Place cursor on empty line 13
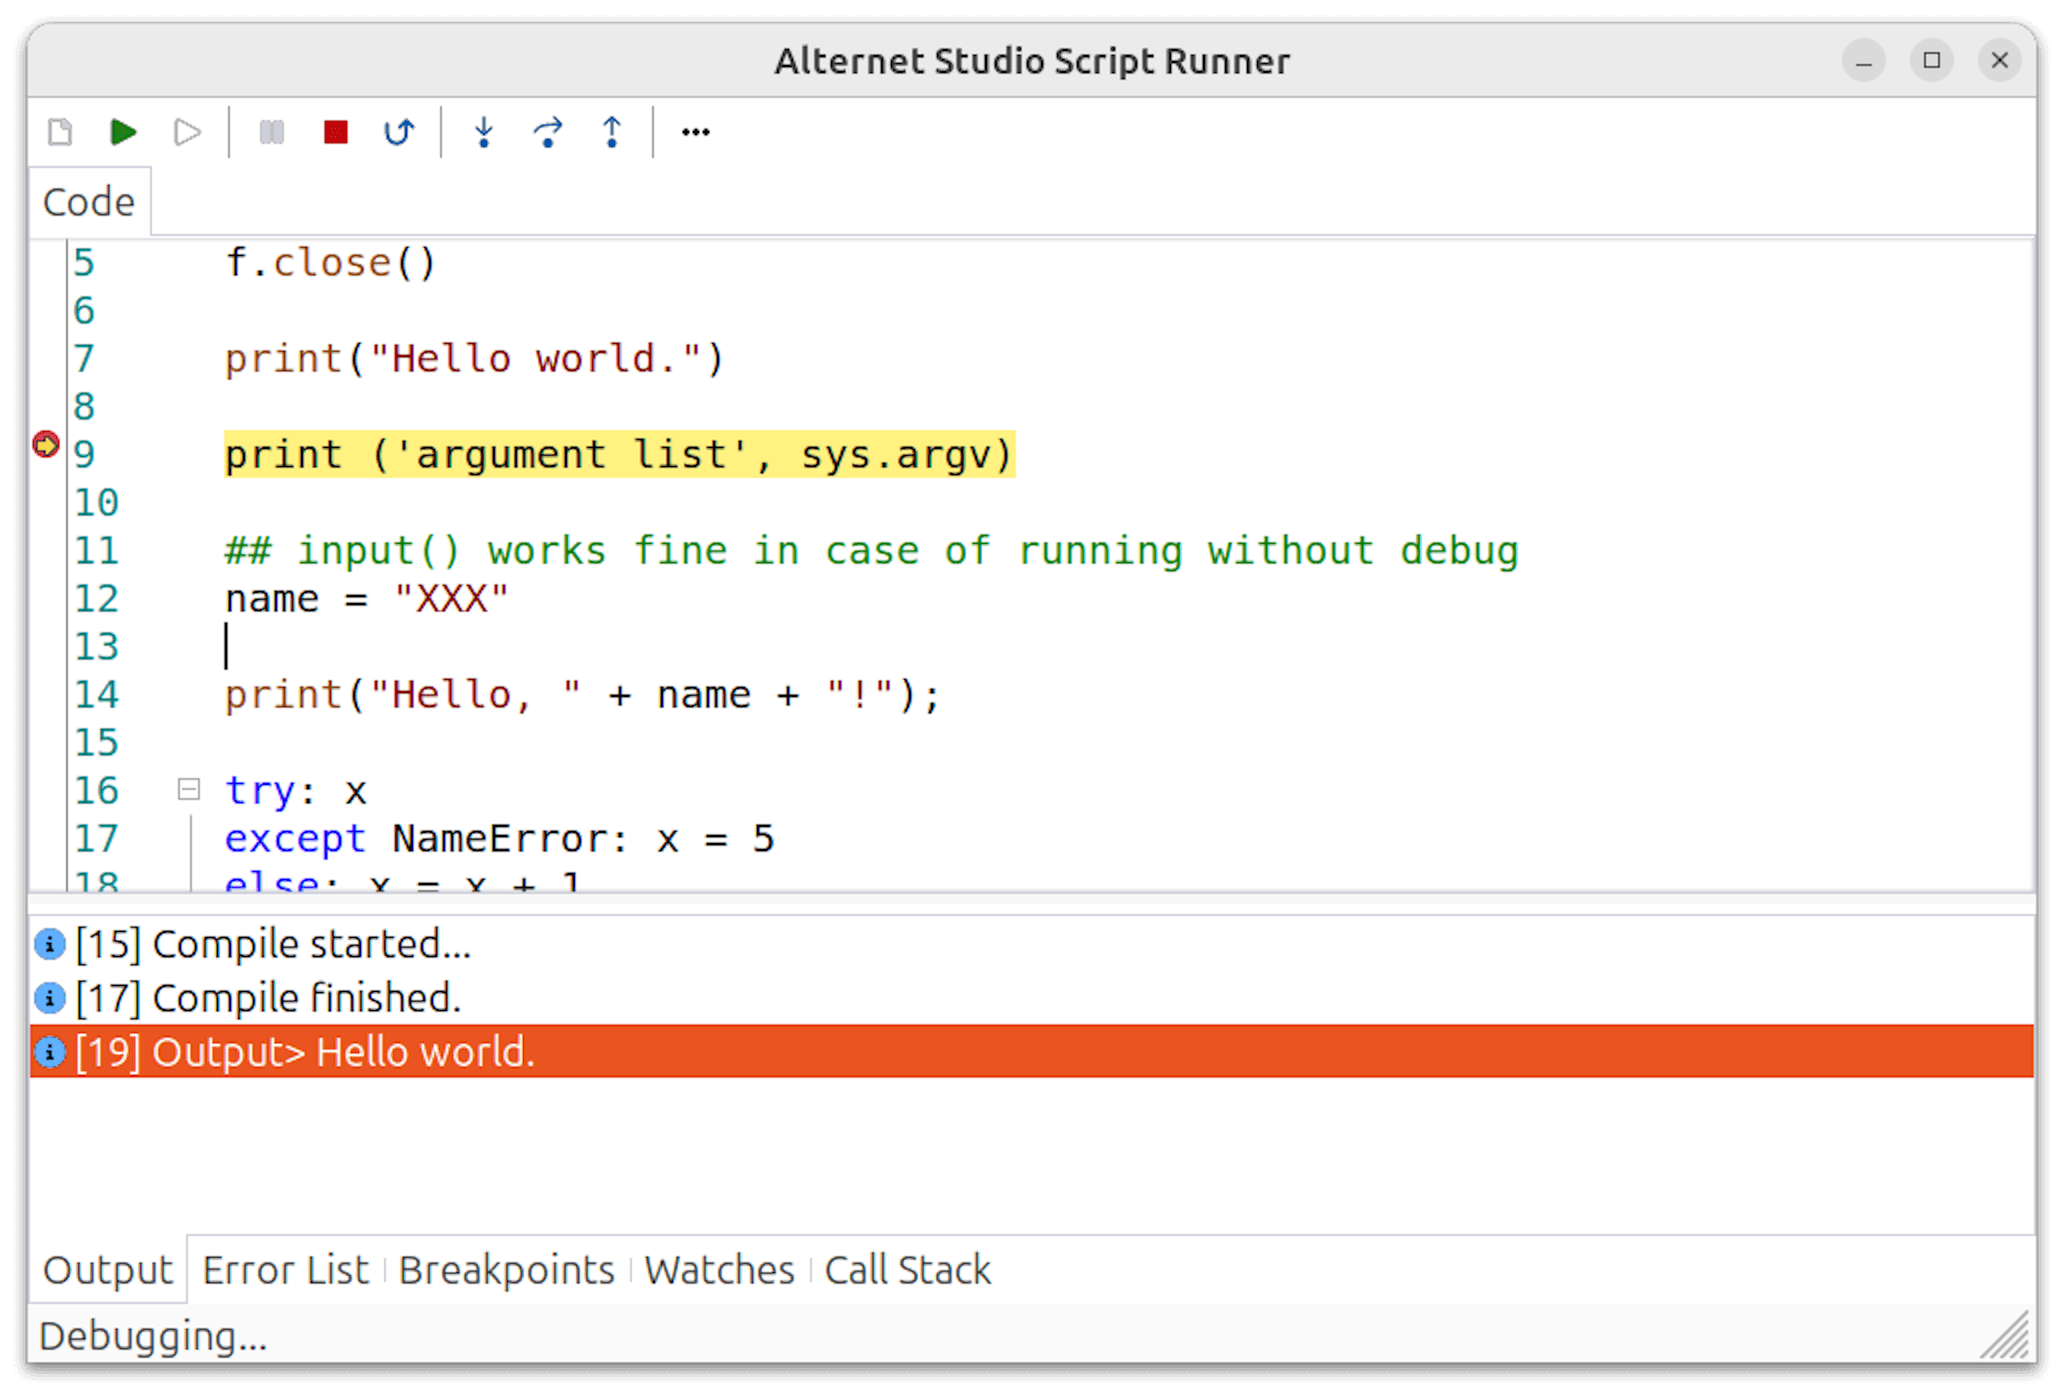 (227, 647)
